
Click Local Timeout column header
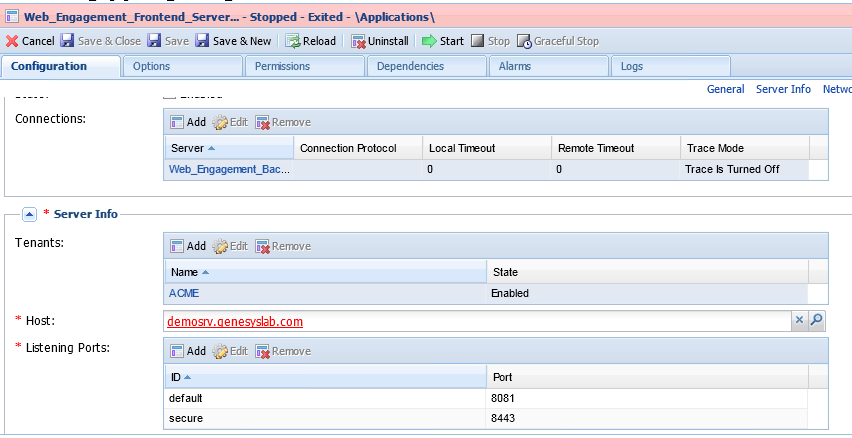point(487,148)
